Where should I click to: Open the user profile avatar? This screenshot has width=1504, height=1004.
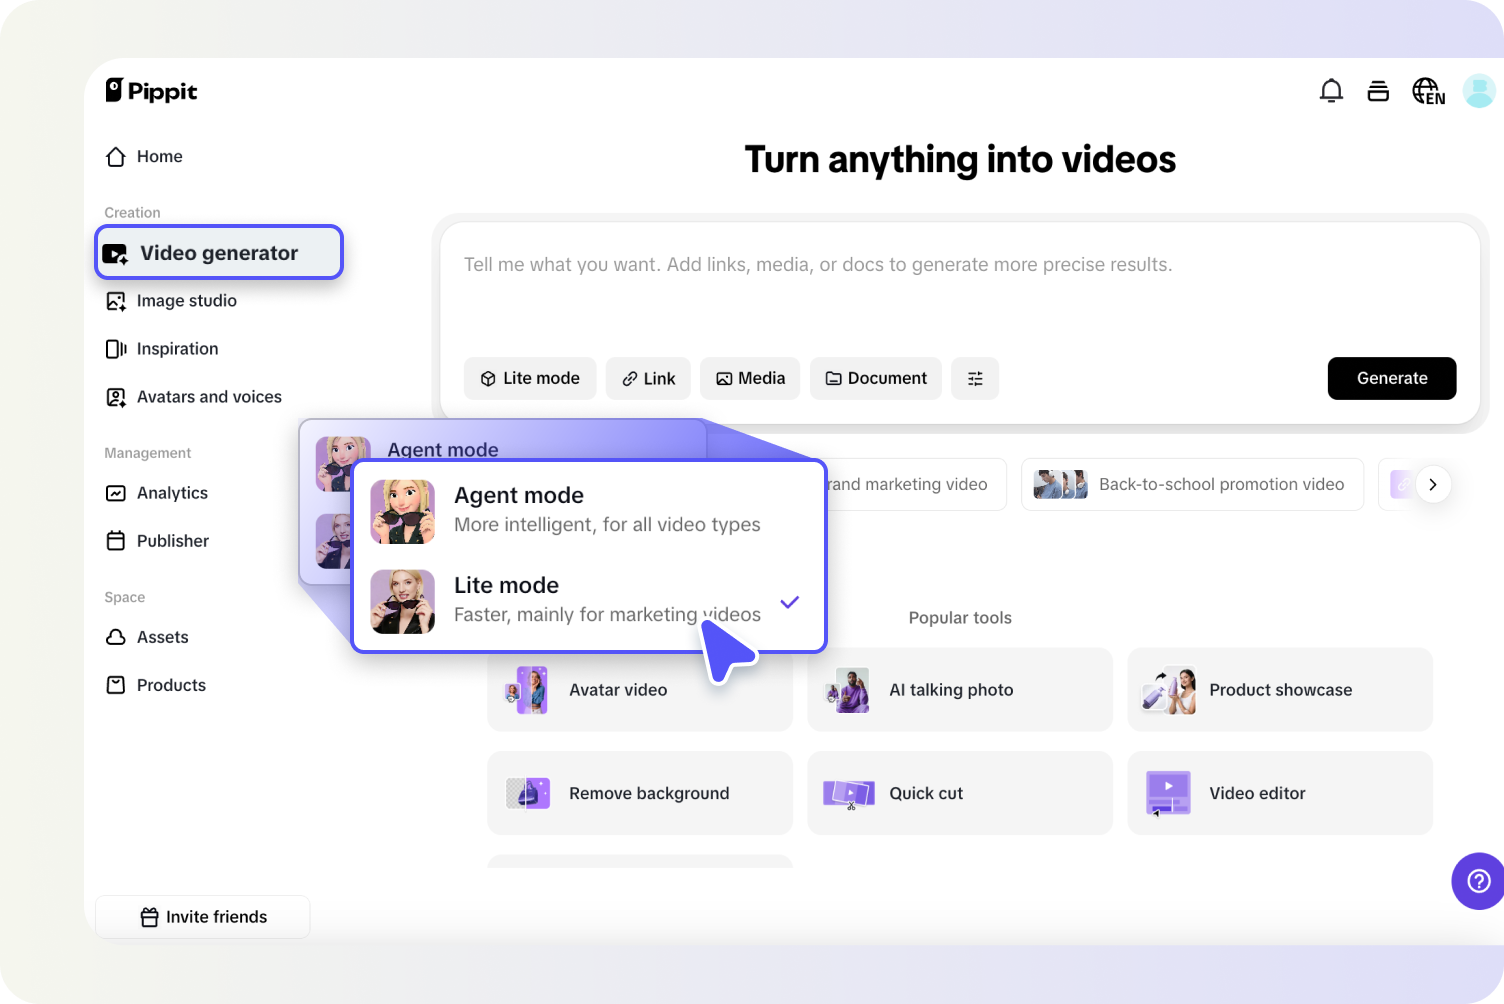(1479, 91)
